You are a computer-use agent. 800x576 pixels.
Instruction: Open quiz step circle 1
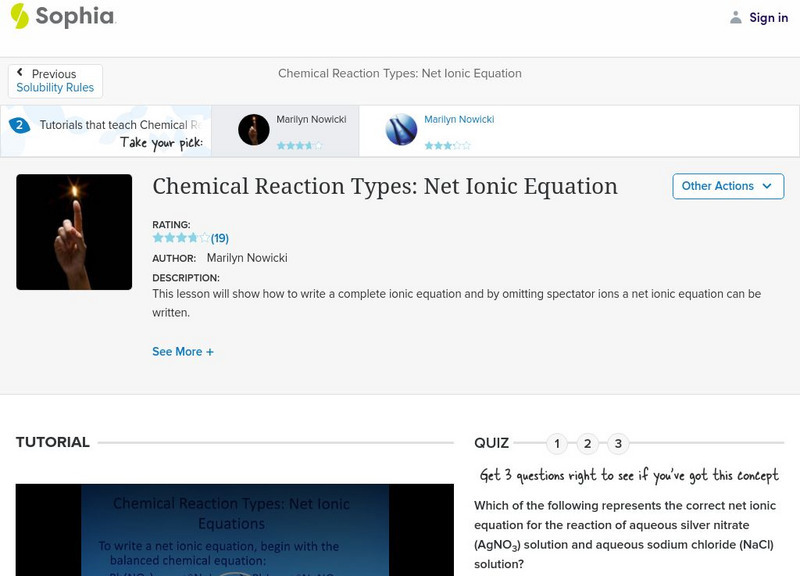[x=557, y=441]
